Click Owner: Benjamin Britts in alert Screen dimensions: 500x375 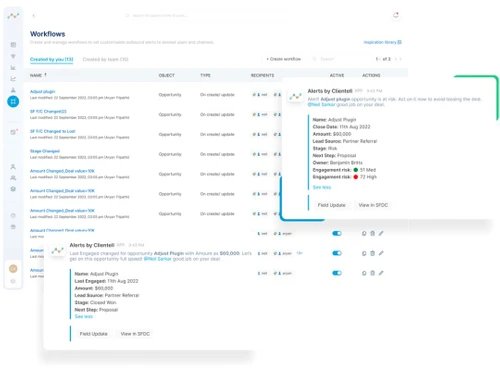[337, 163]
